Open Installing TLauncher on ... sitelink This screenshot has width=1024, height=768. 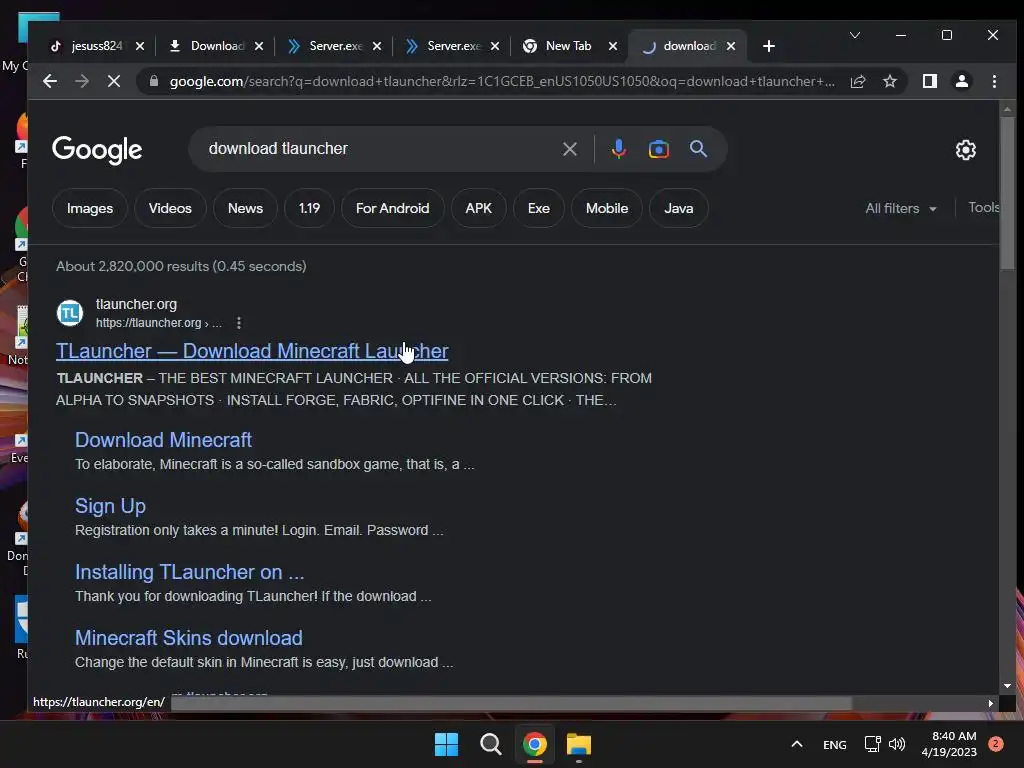click(x=189, y=572)
